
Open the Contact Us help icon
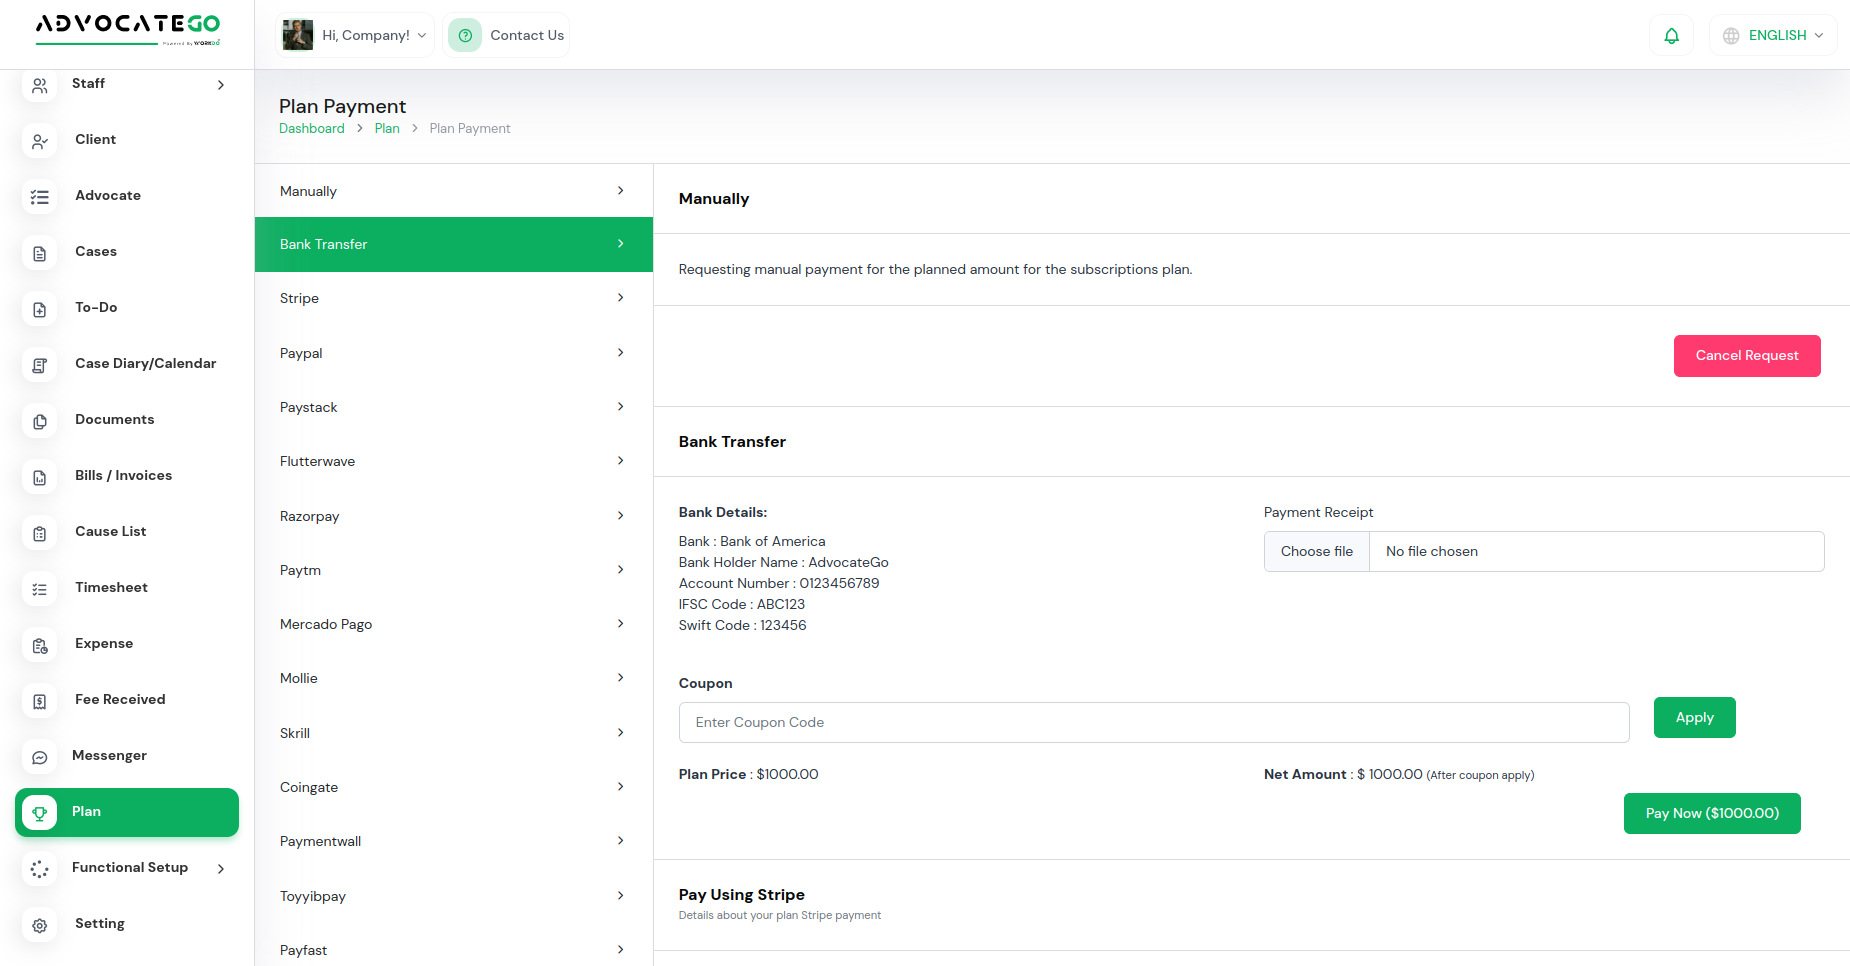464,34
